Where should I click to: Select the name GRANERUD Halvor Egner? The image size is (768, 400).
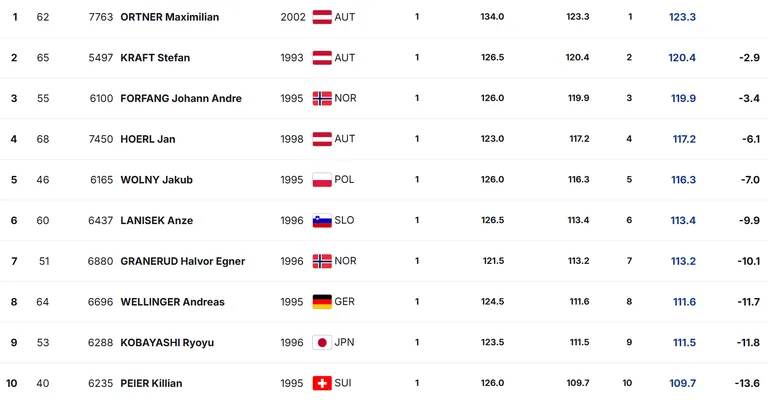183,261
